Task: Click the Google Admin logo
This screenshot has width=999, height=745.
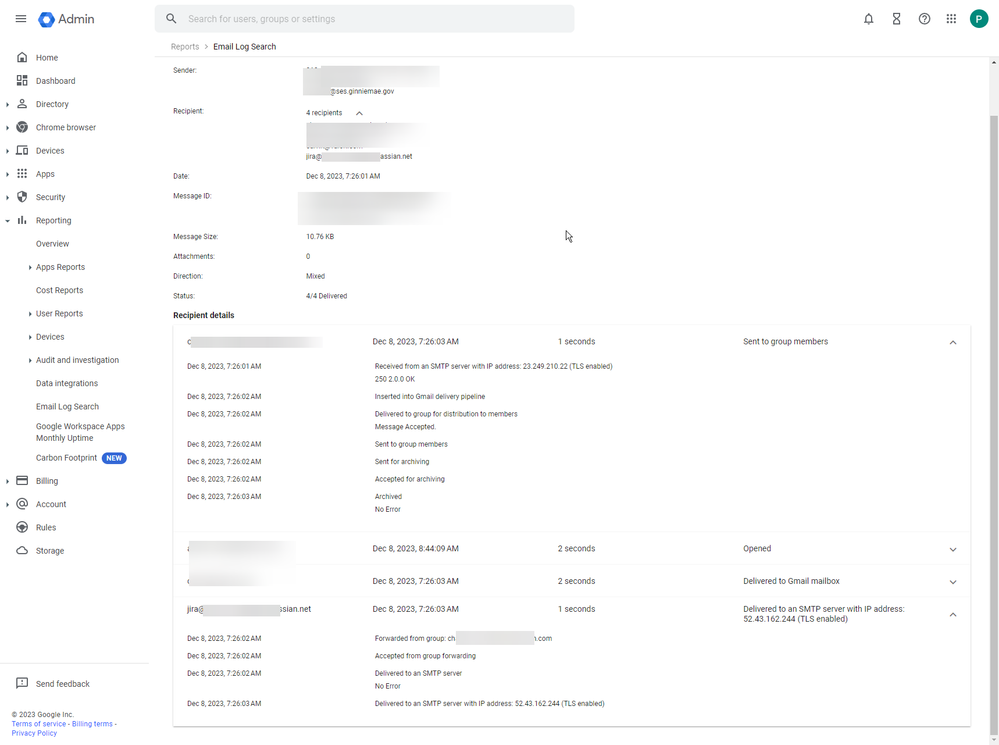Action: [x=66, y=19]
